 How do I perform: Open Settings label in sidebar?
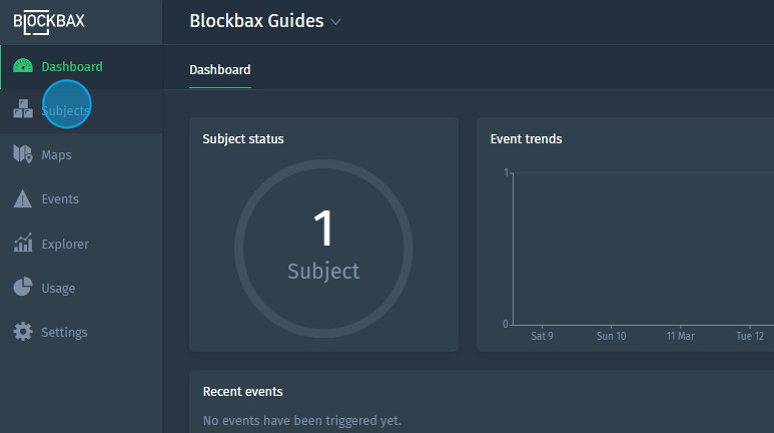point(64,332)
